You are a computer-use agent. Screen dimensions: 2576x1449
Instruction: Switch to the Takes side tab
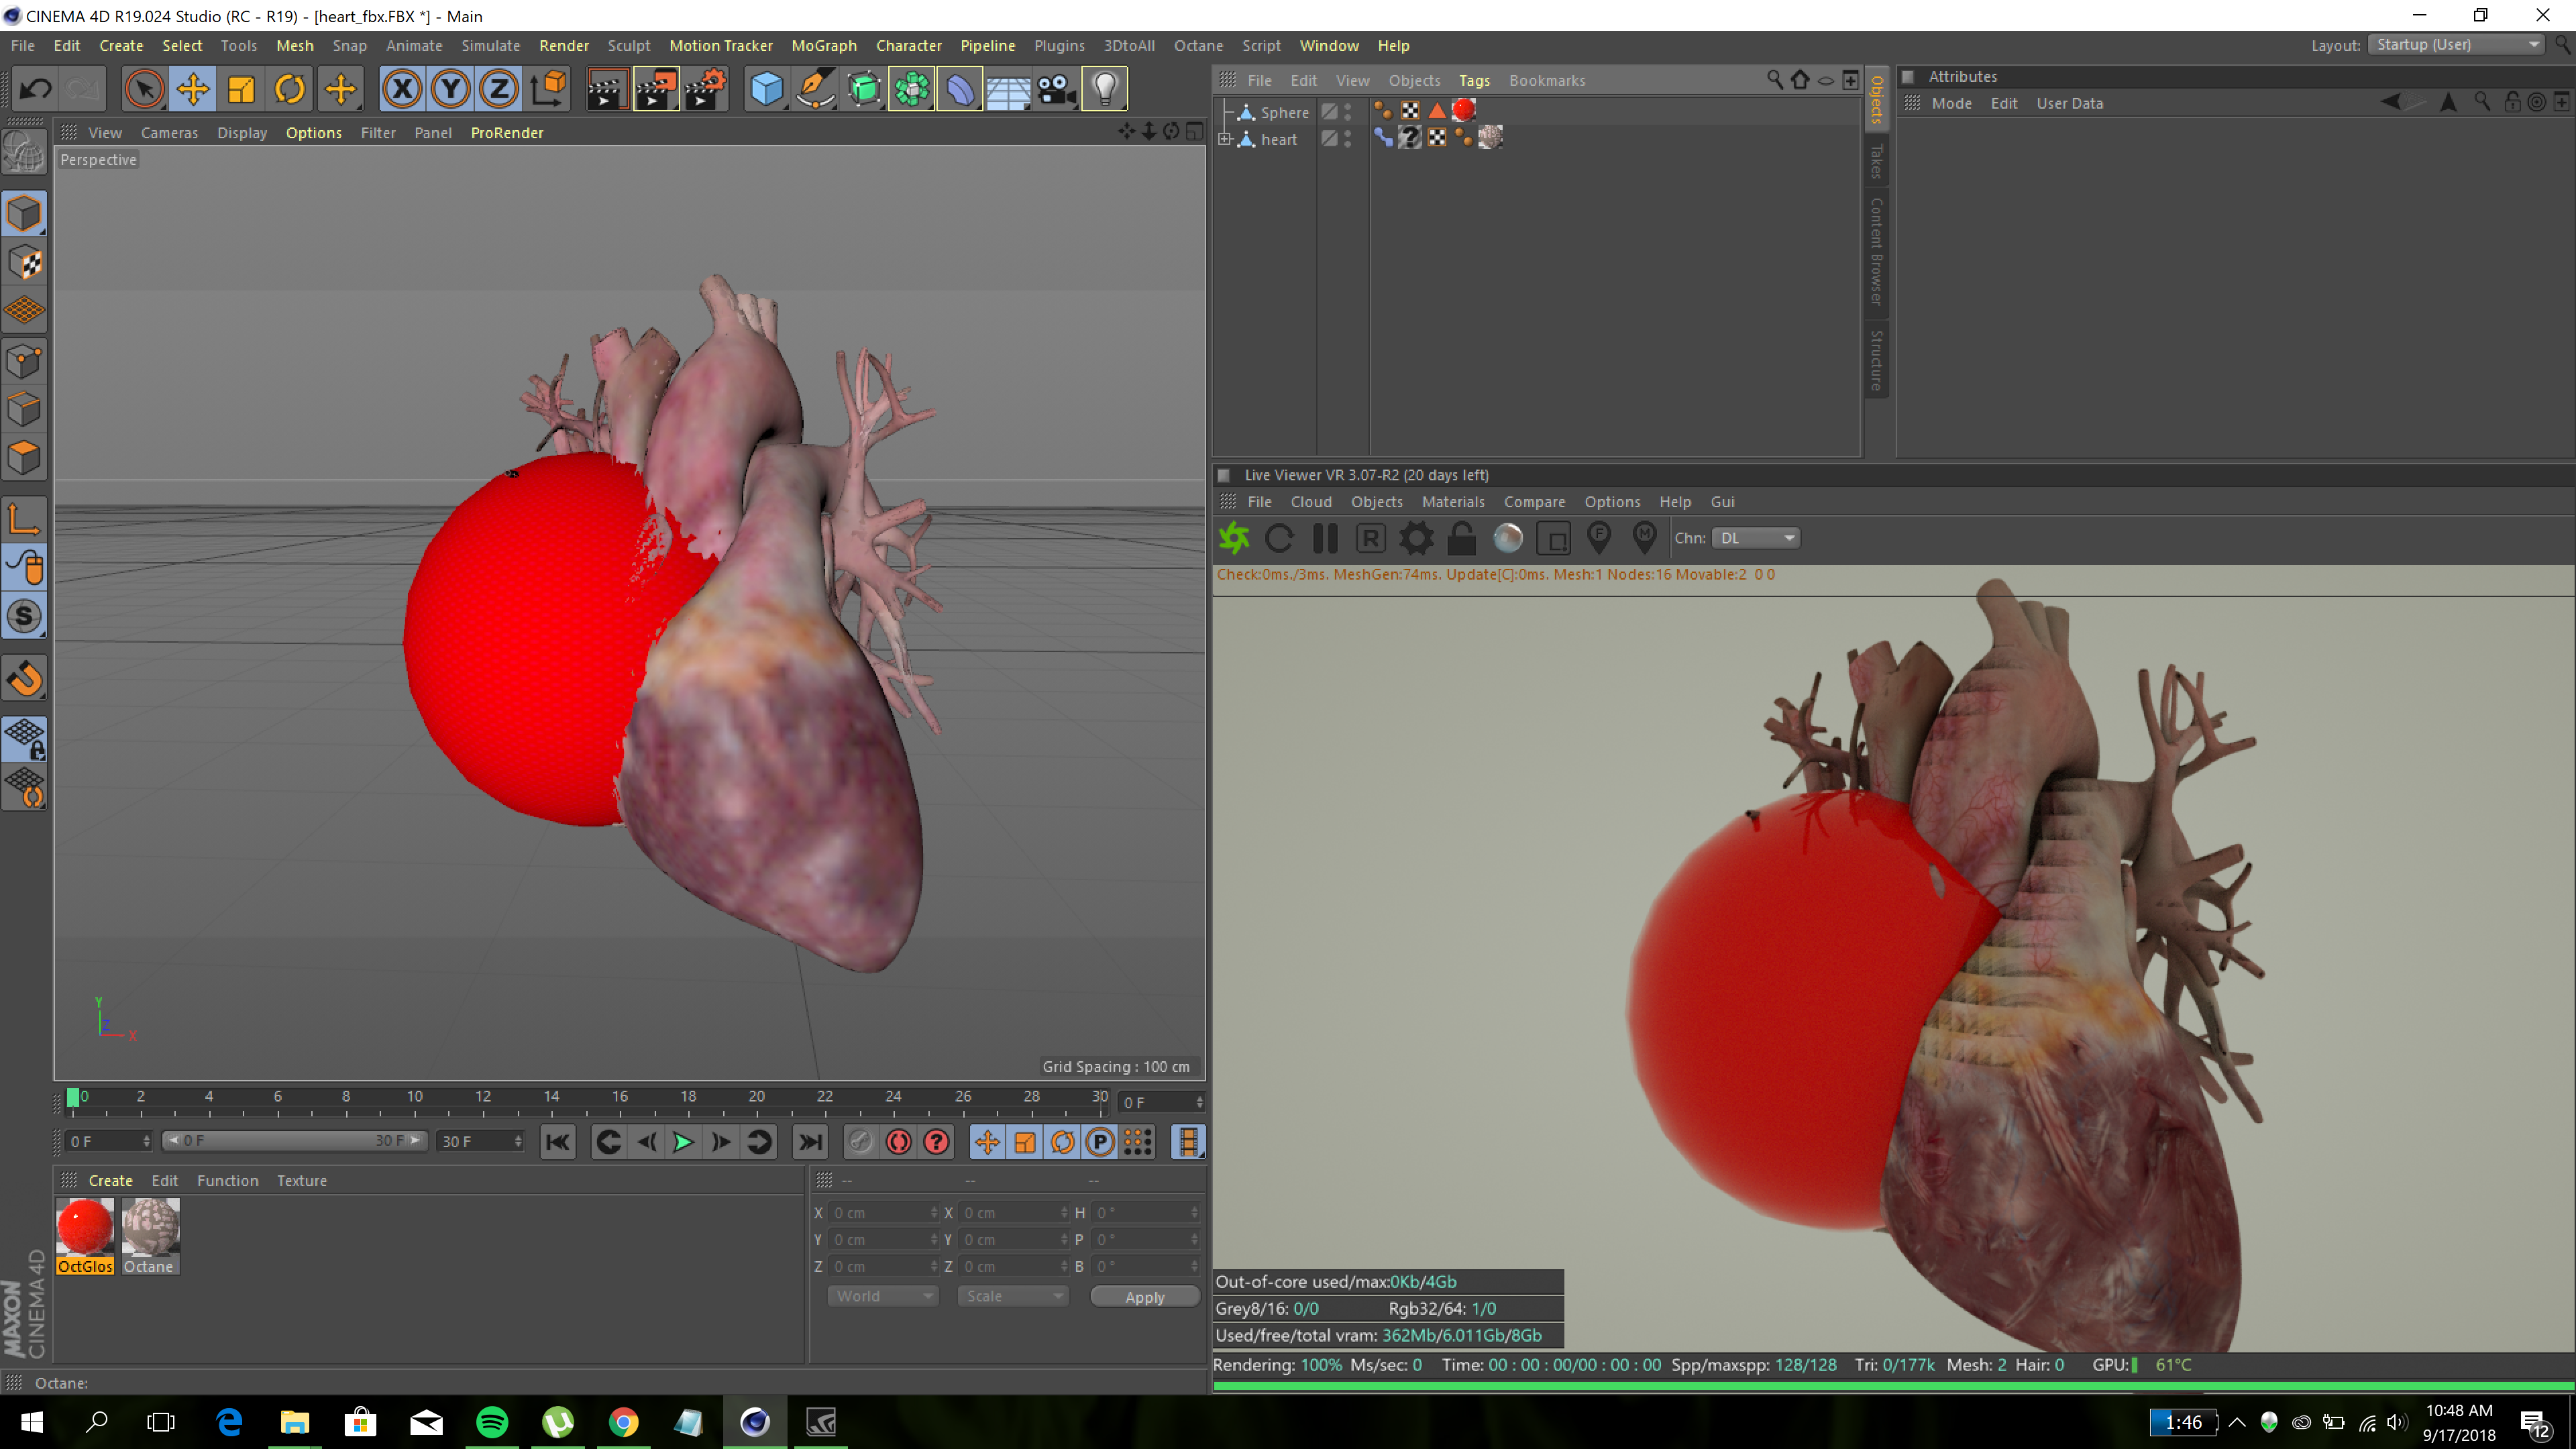click(x=1876, y=161)
